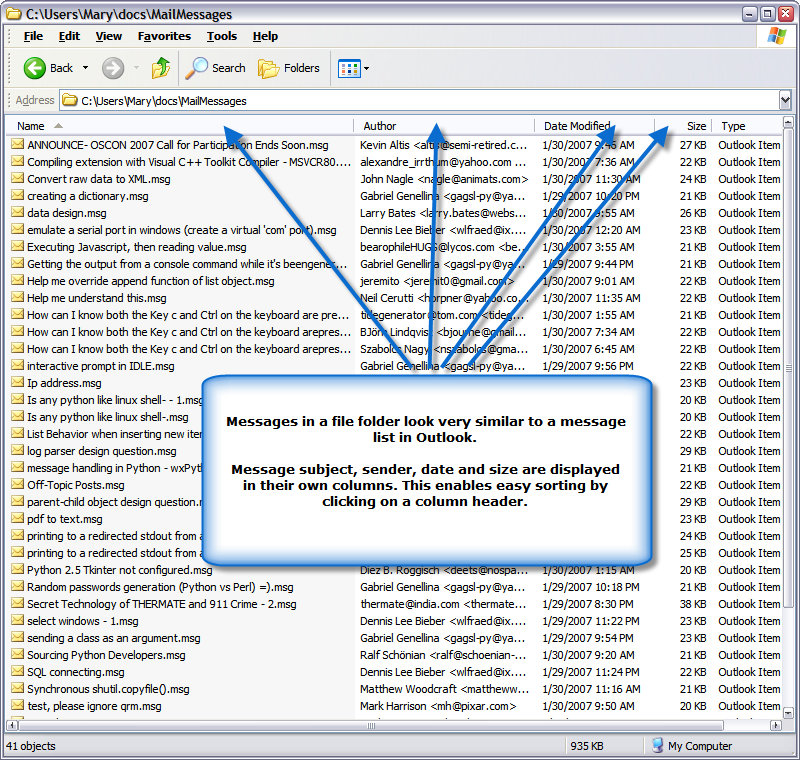The width and height of the screenshot is (800, 760).
Task: Click the 41 objects status bar text
Action: click(31, 746)
